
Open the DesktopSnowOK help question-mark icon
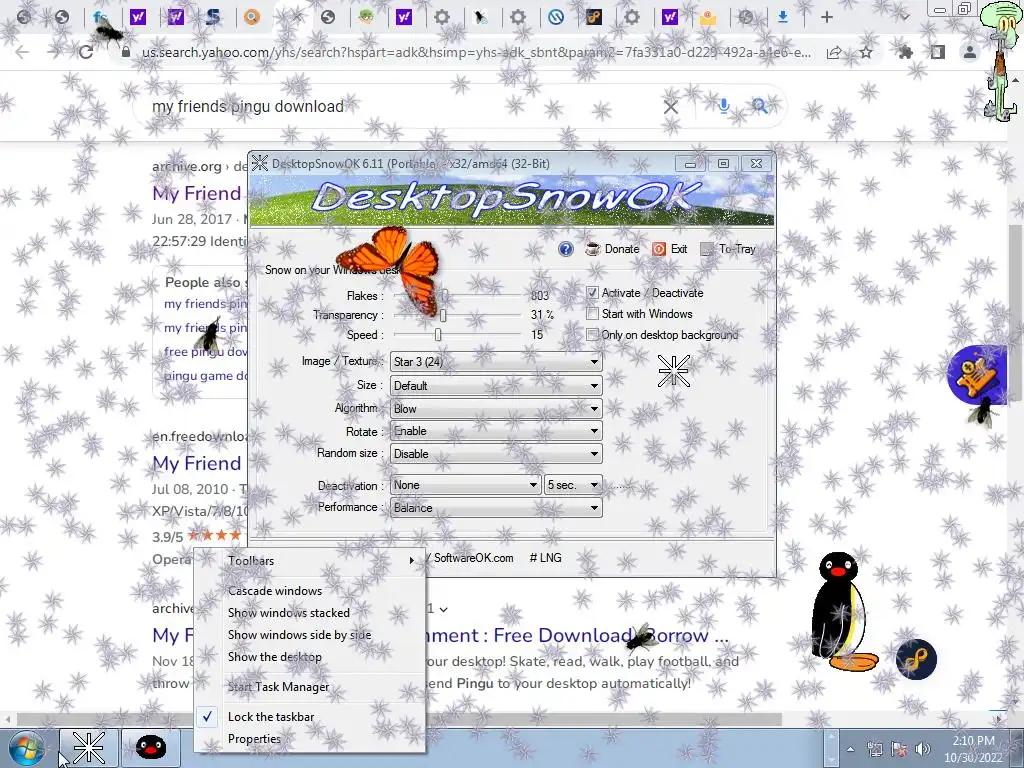(x=566, y=249)
